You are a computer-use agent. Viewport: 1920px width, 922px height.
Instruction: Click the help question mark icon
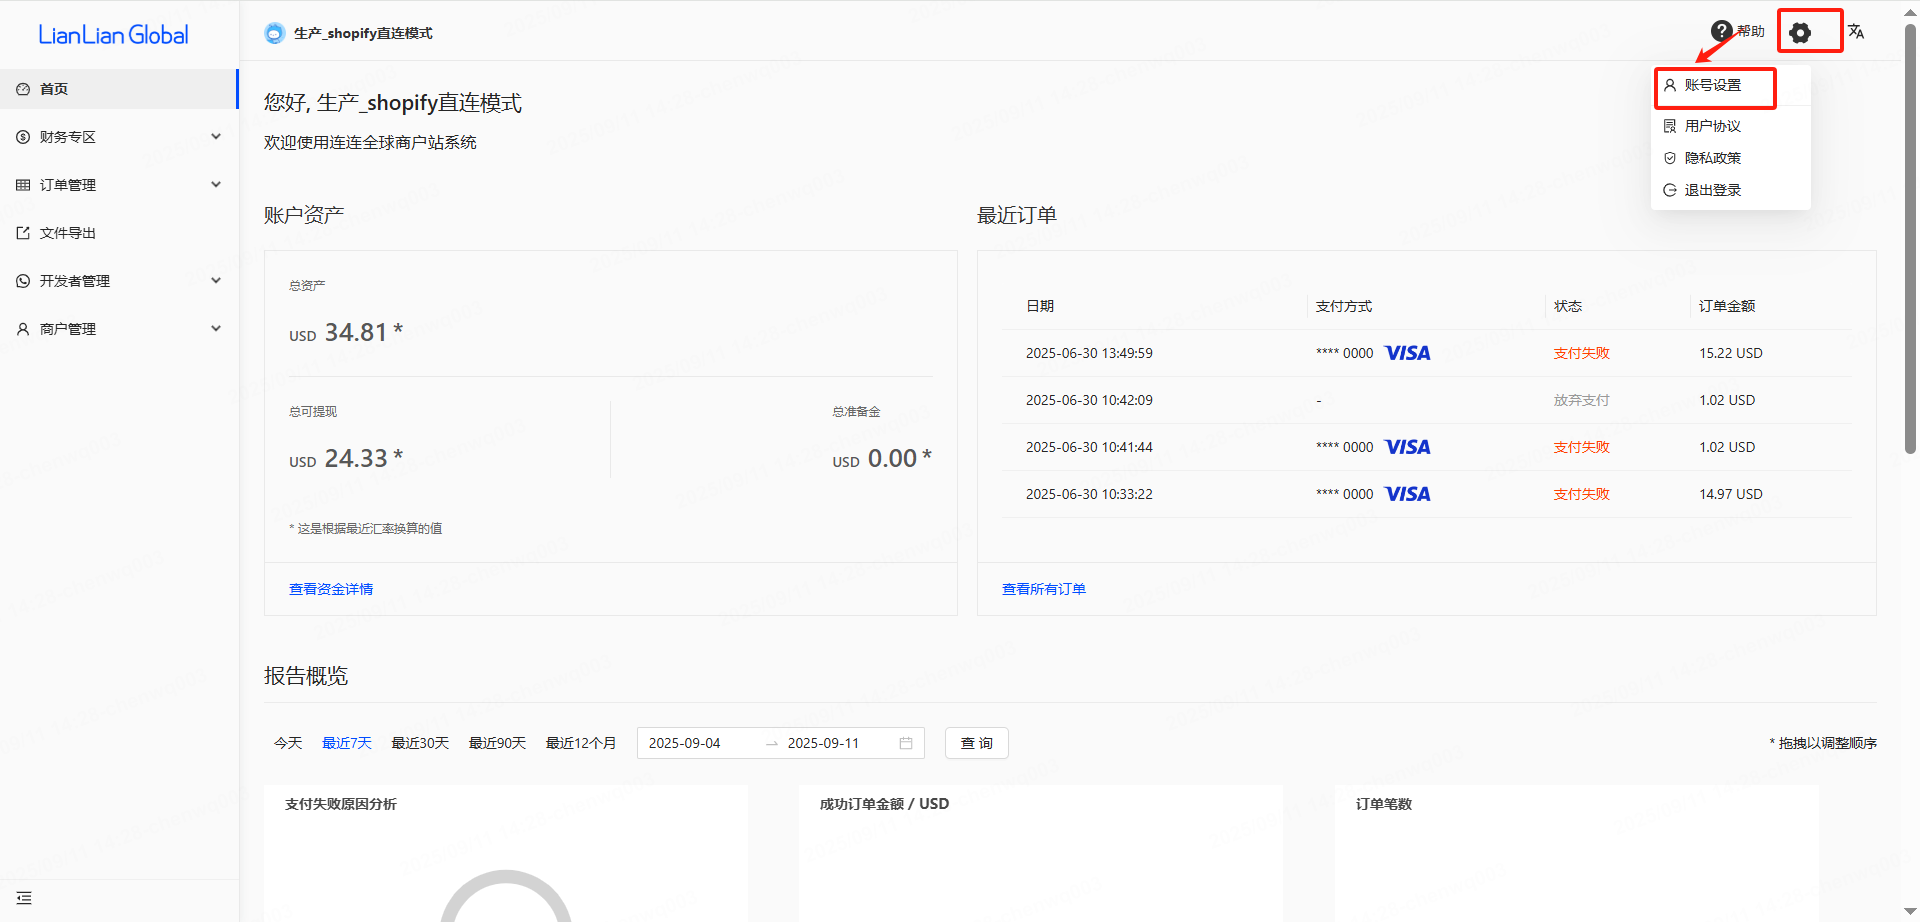coord(1721,32)
